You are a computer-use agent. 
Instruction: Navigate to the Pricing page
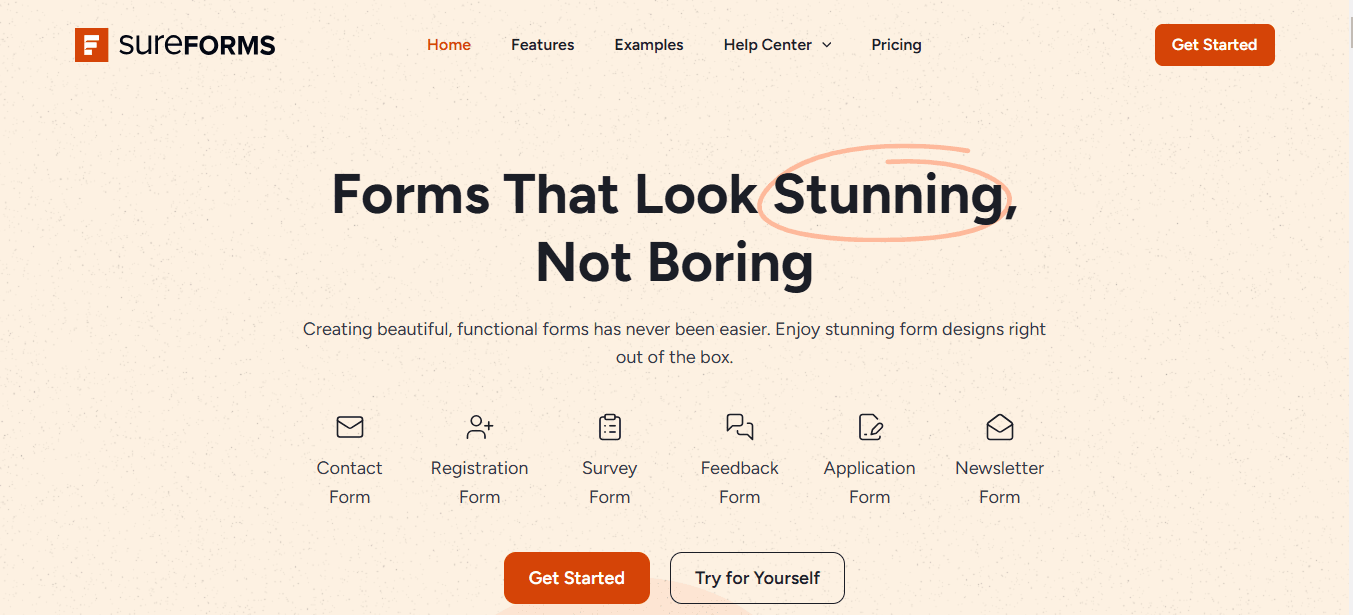(x=896, y=45)
